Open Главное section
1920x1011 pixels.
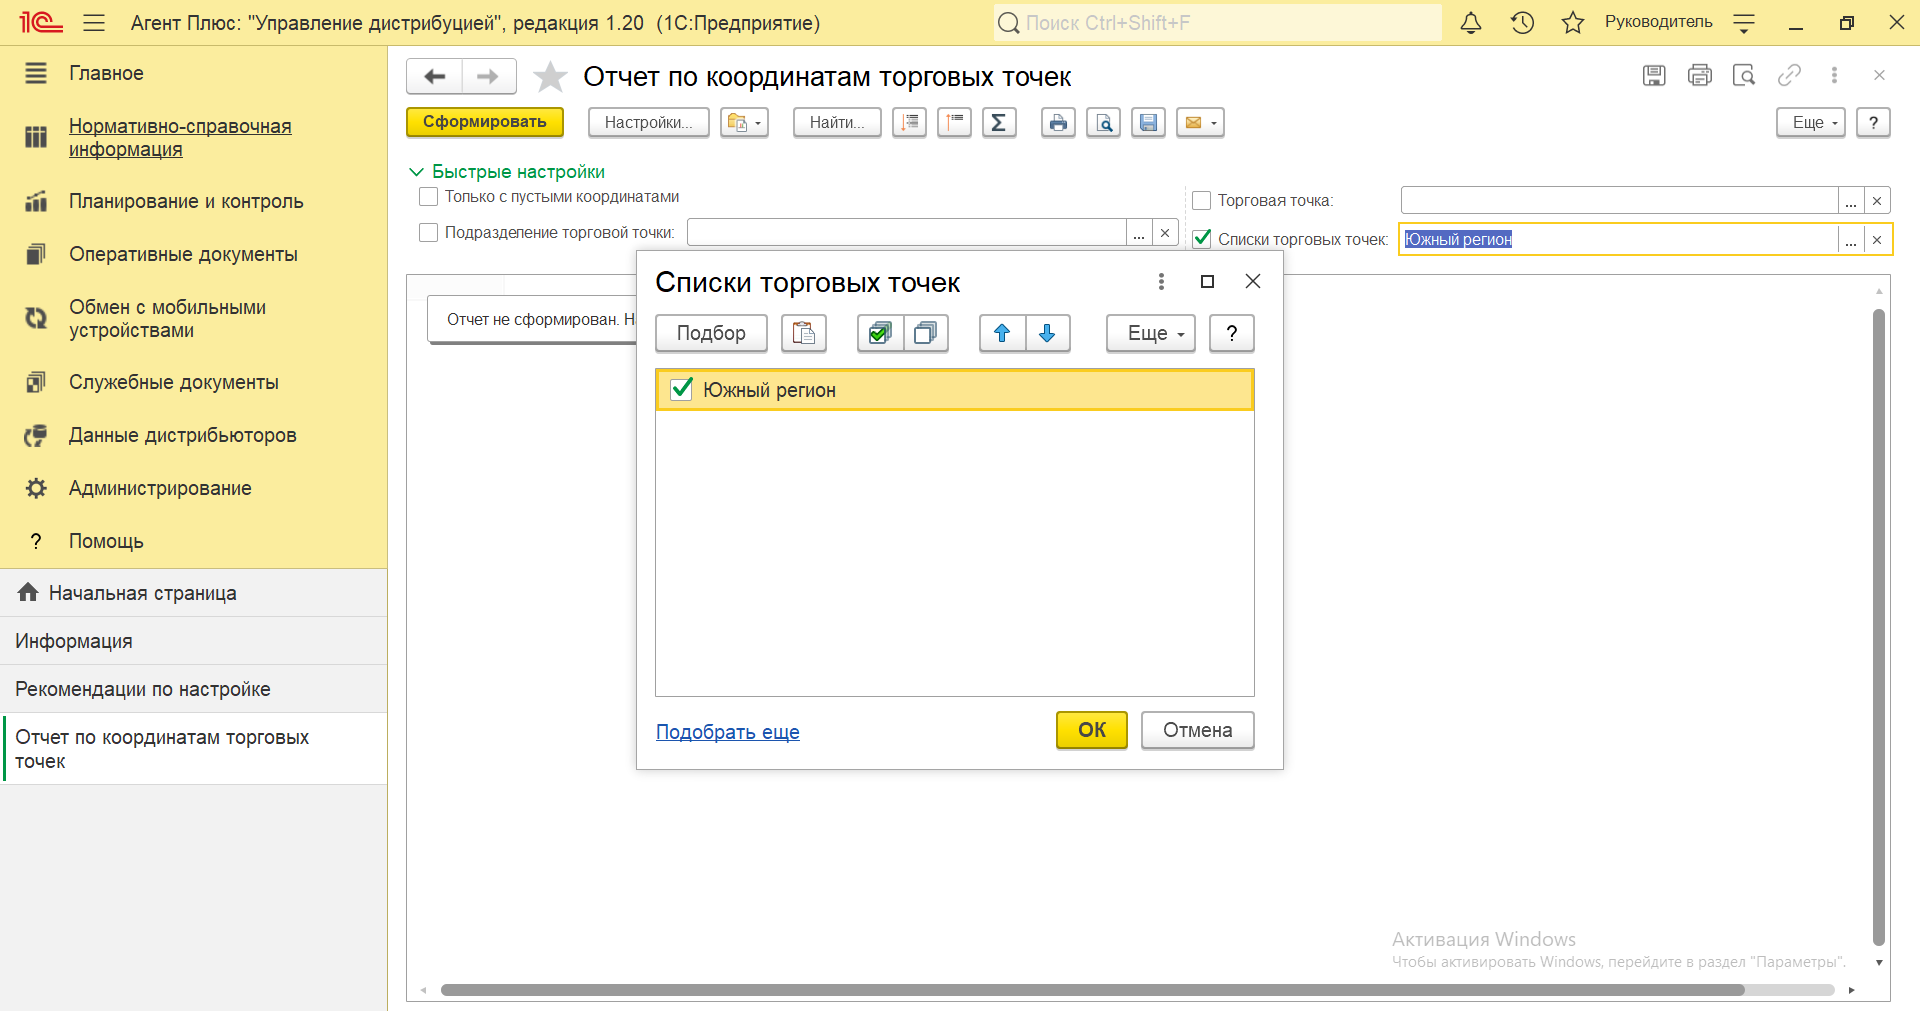coord(106,73)
